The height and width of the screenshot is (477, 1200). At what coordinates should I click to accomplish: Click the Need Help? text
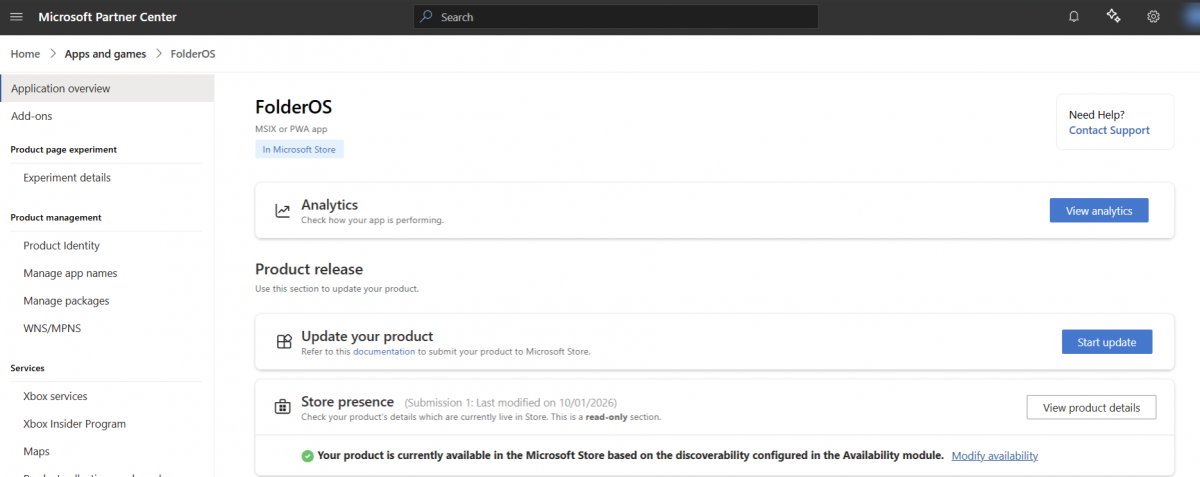pyautogui.click(x=1097, y=115)
